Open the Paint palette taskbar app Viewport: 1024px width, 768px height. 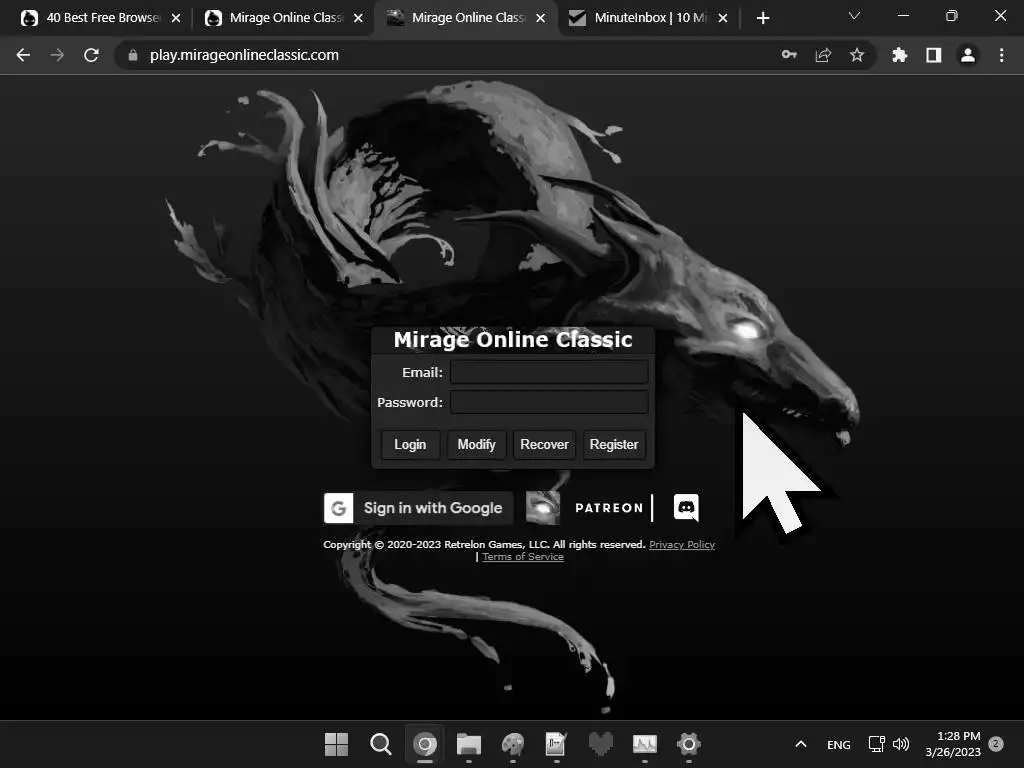click(x=513, y=744)
